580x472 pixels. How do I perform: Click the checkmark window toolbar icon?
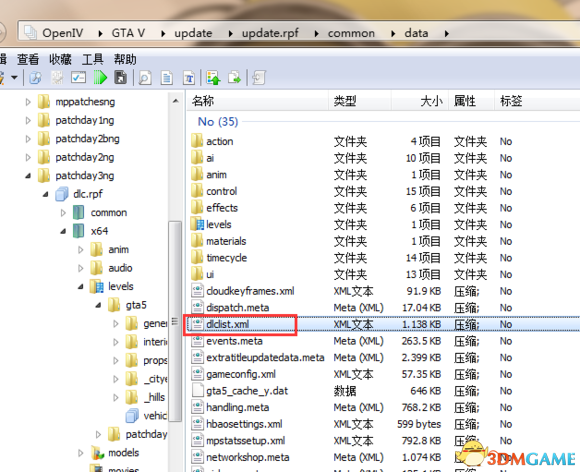click(x=78, y=78)
